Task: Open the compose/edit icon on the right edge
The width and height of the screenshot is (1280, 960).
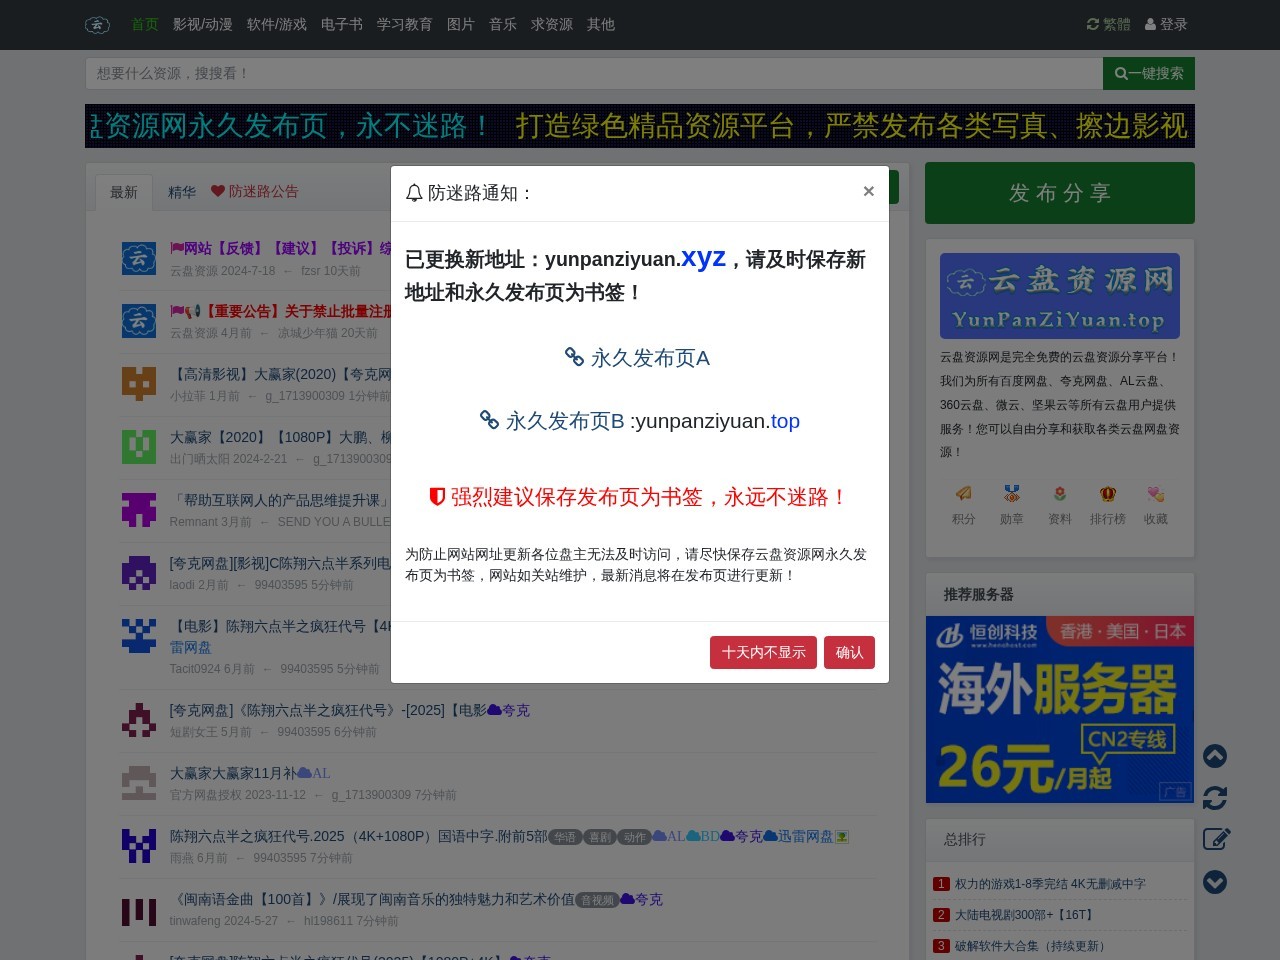Action: (x=1216, y=840)
